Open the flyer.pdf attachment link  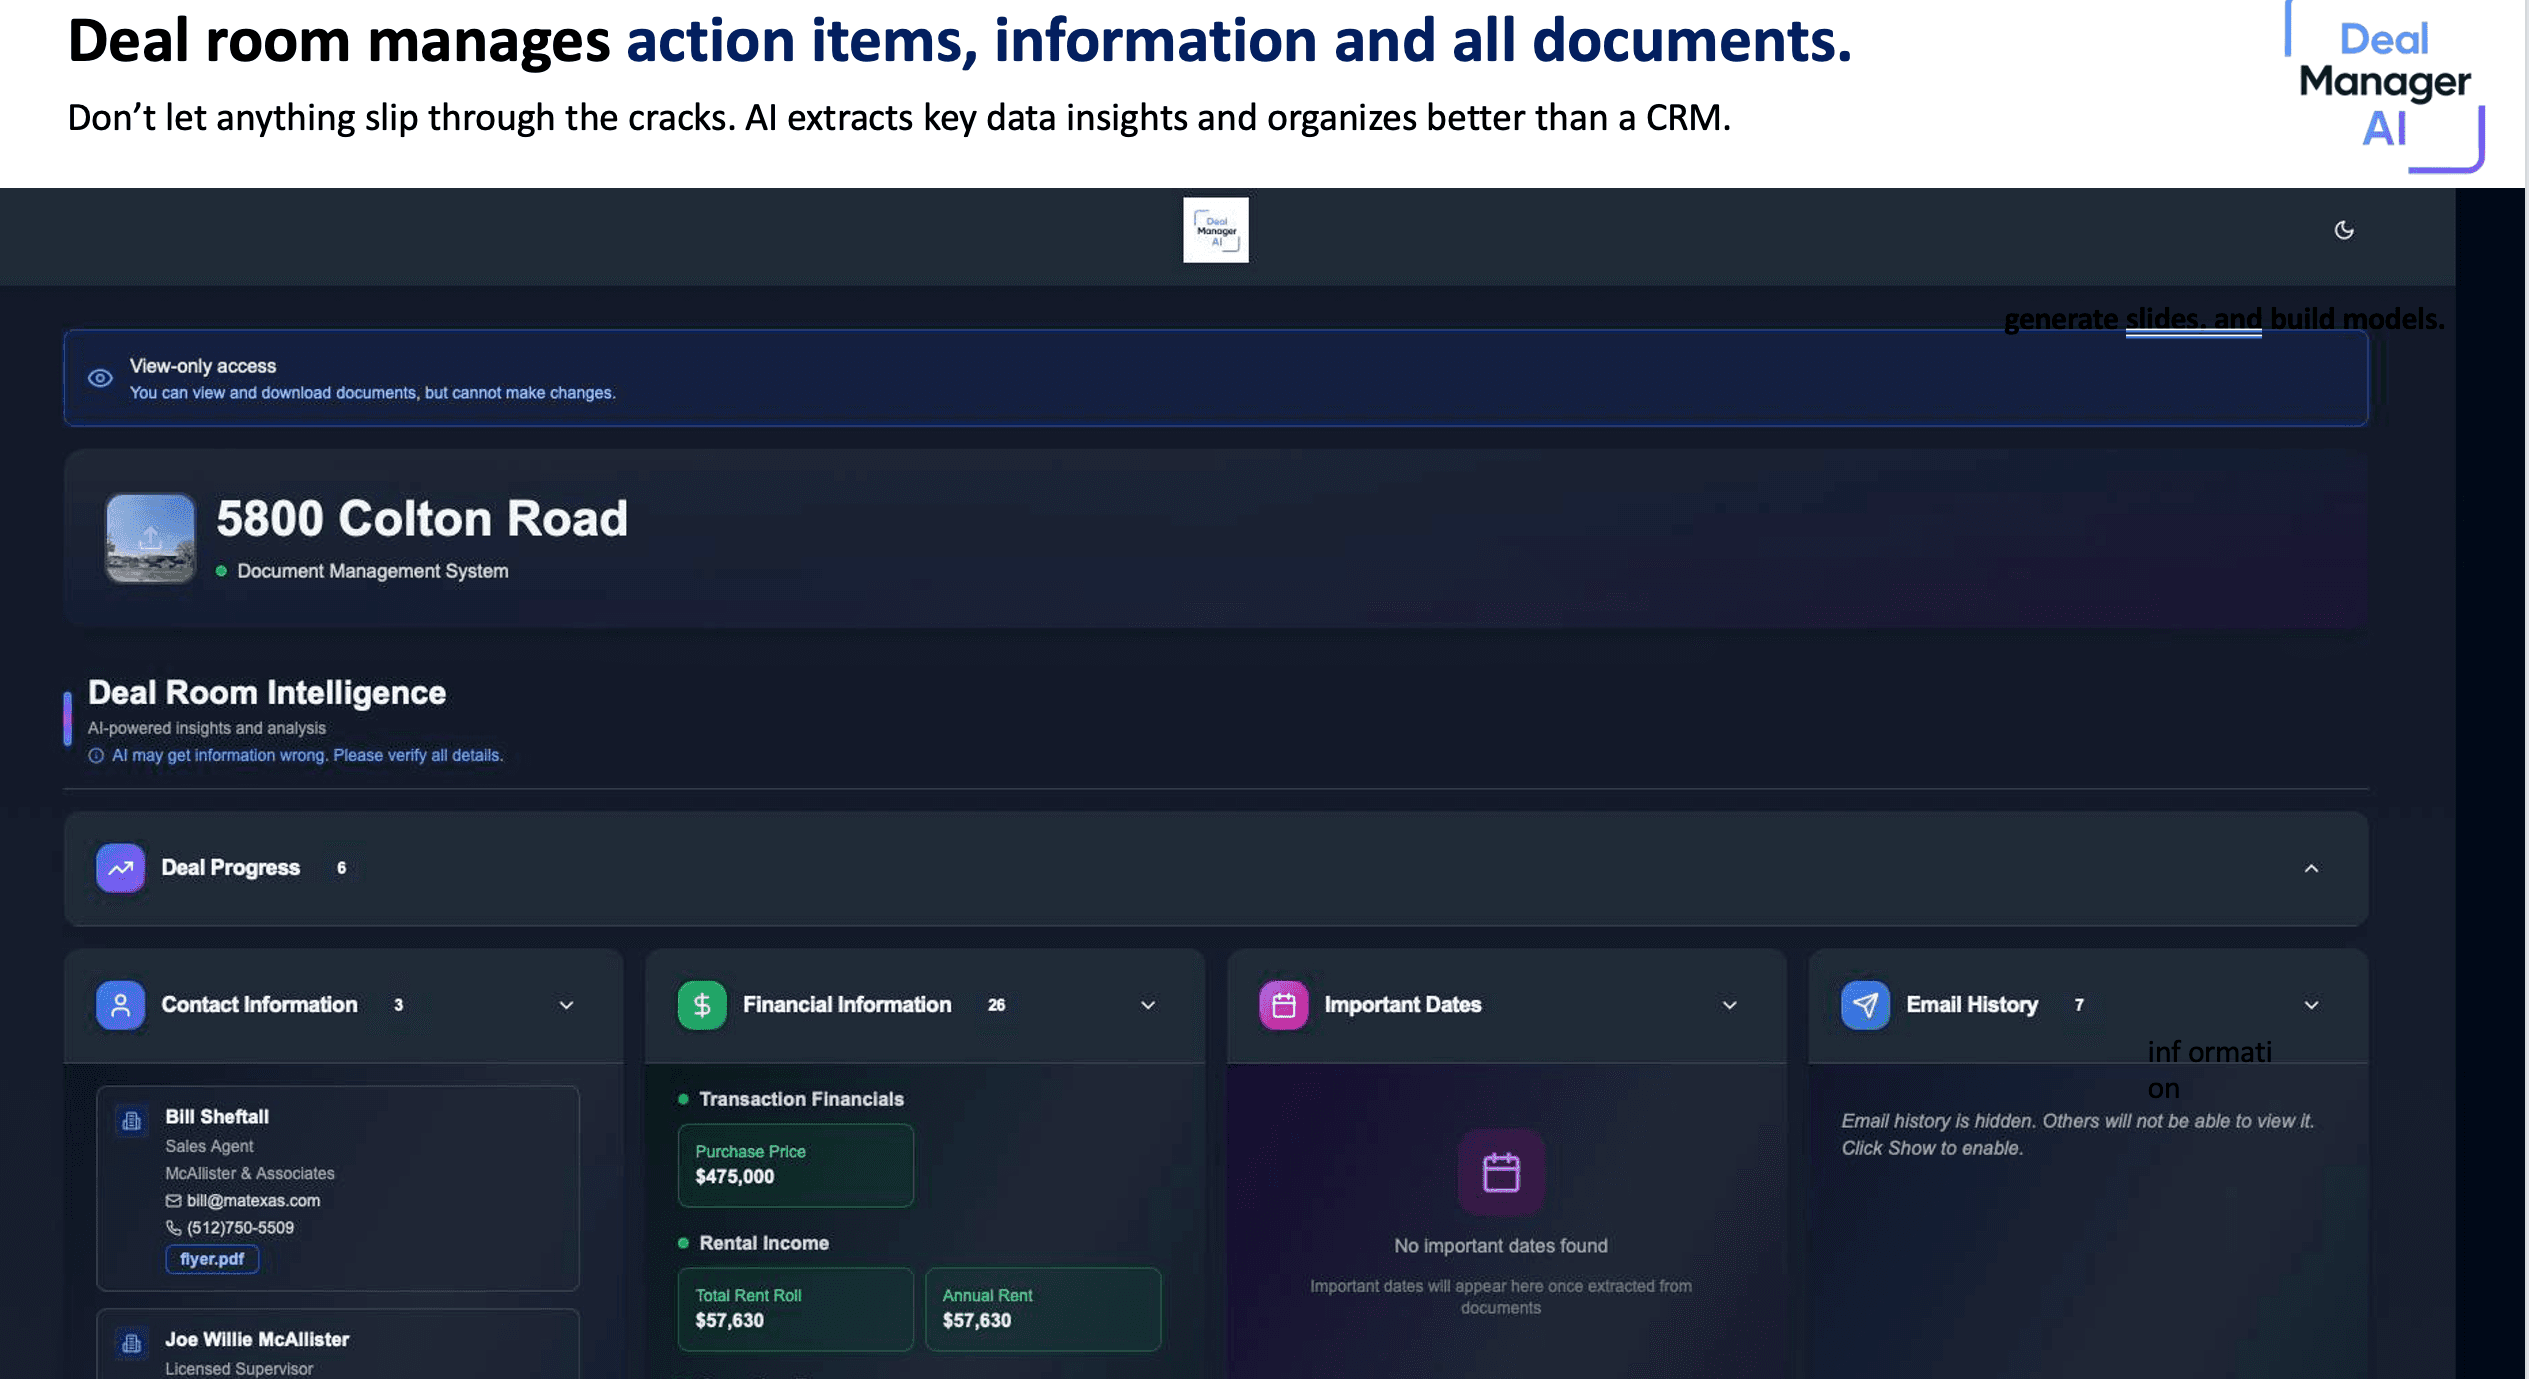click(x=212, y=1259)
